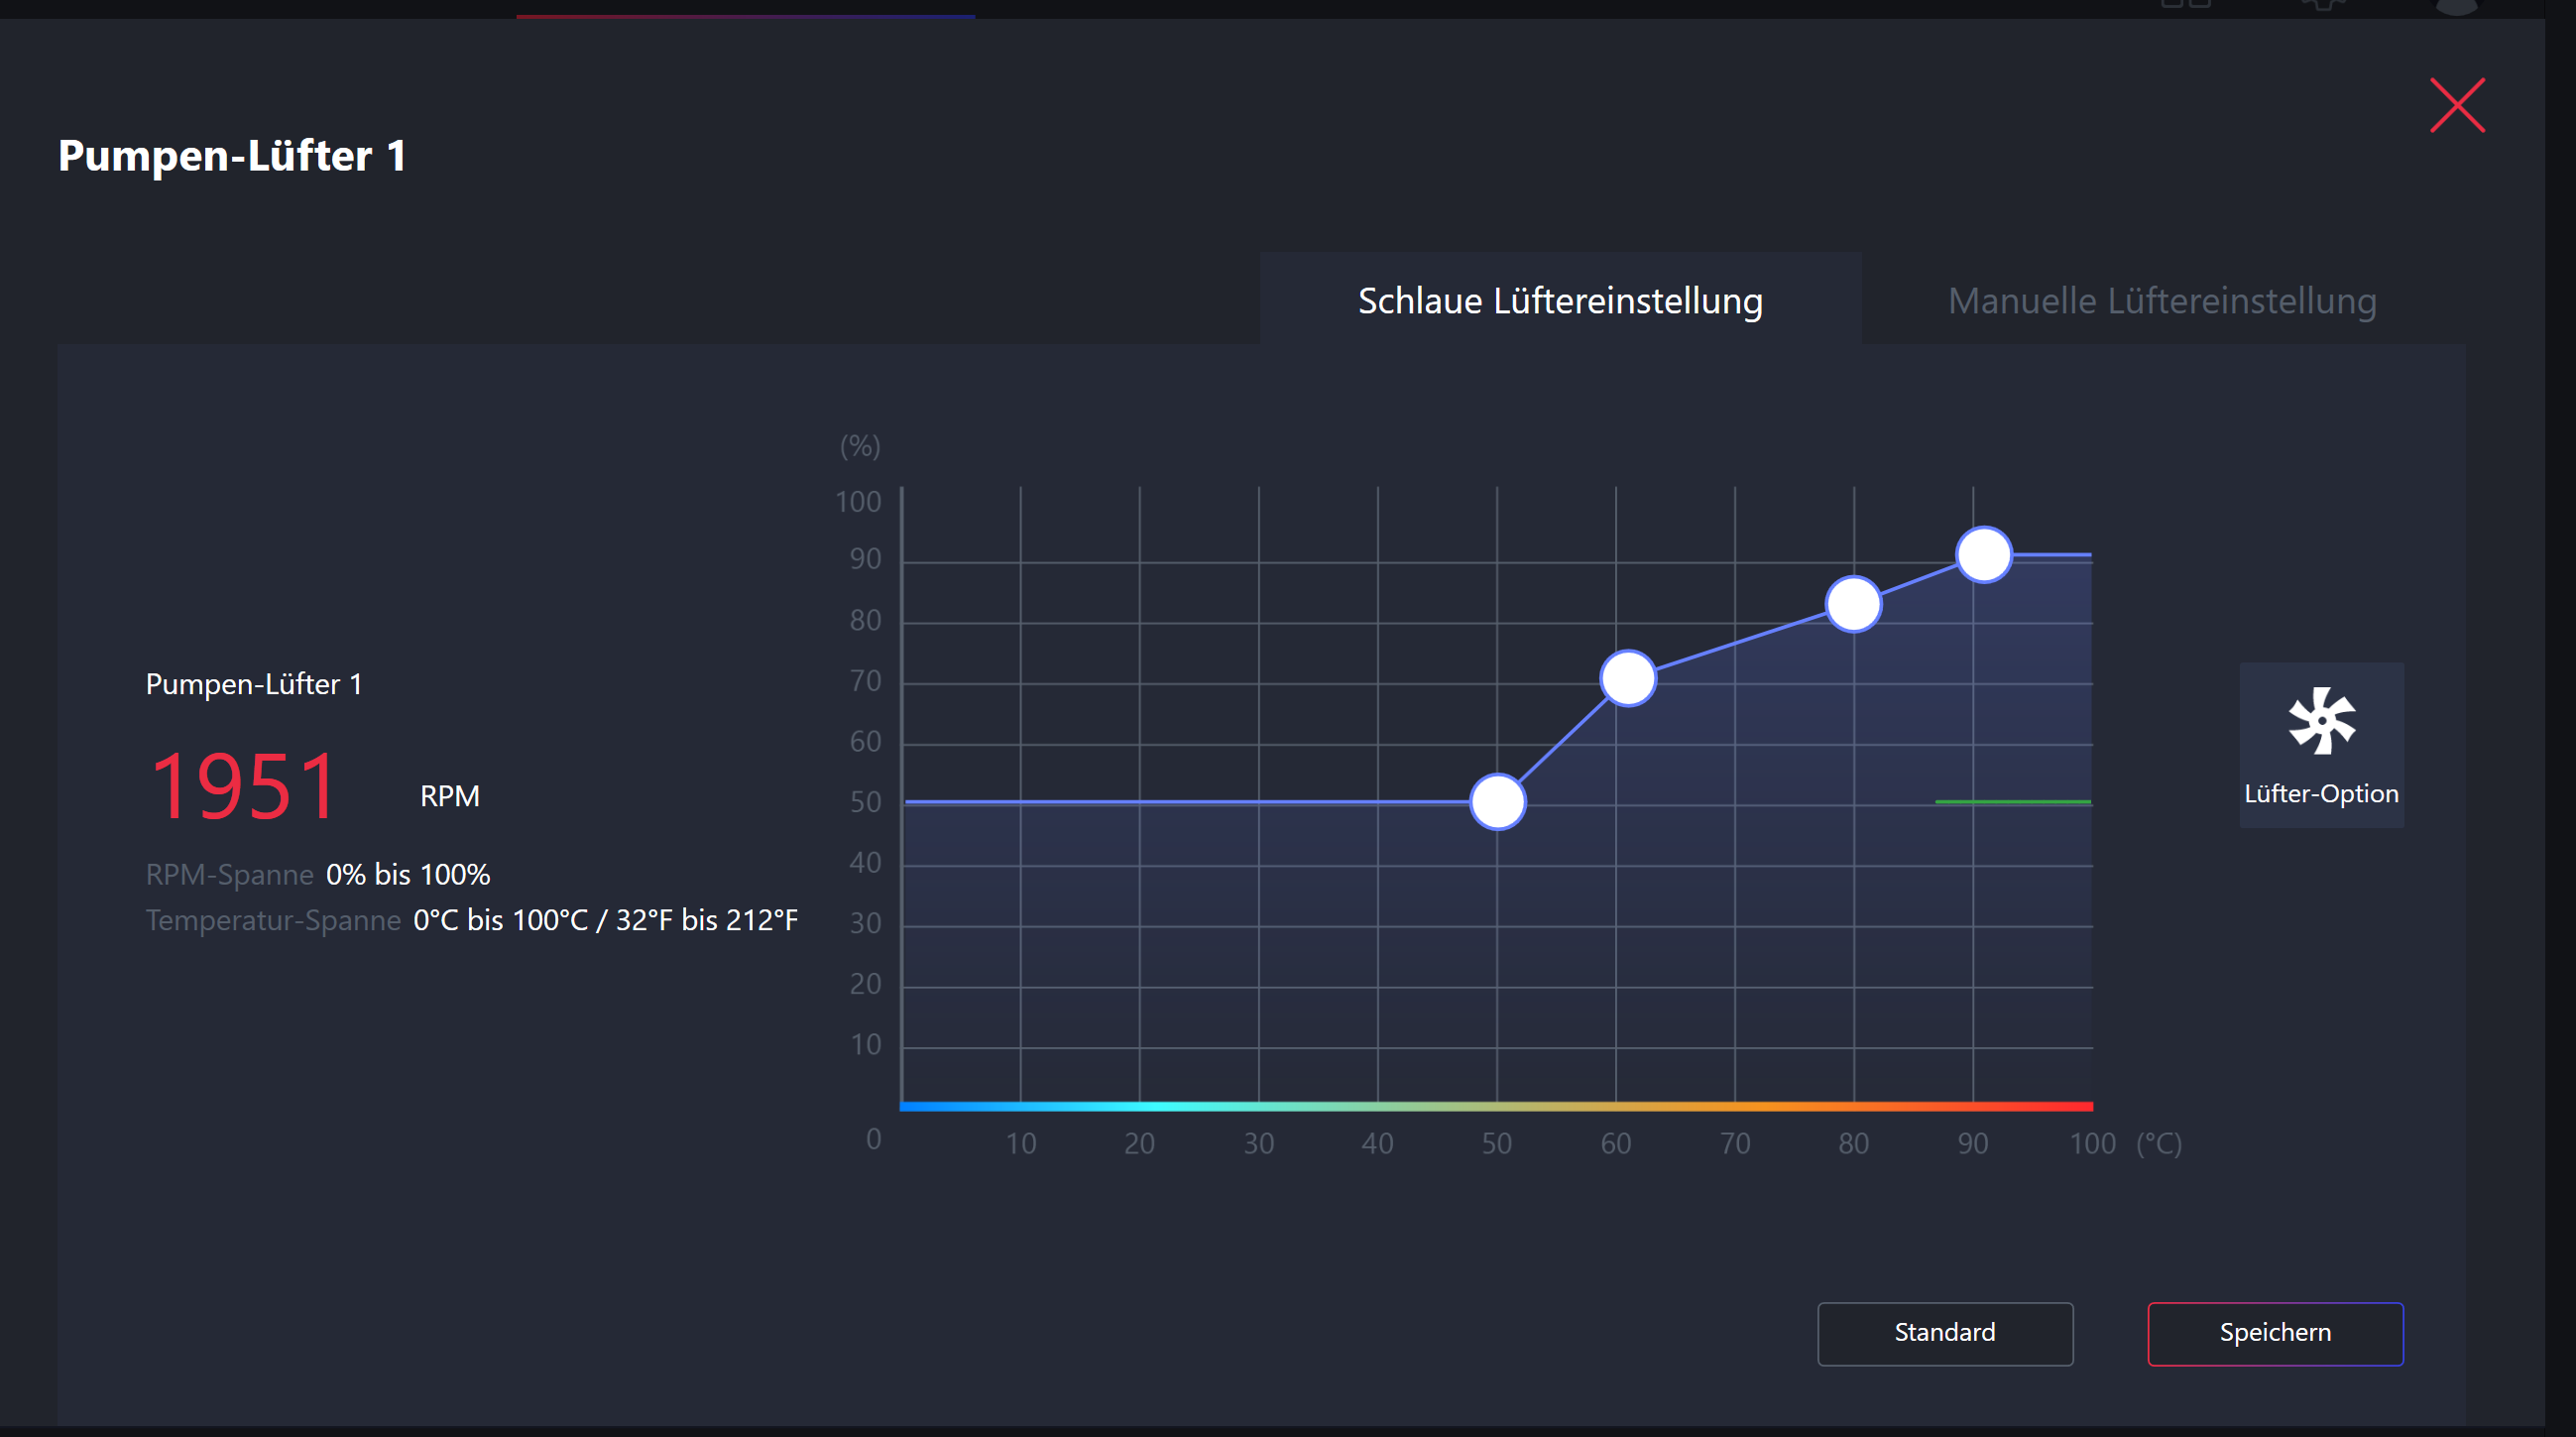Click the bold Pumpen-Lüfter 1 dialog title
This screenshot has width=2576, height=1437.
tap(232, 155)
